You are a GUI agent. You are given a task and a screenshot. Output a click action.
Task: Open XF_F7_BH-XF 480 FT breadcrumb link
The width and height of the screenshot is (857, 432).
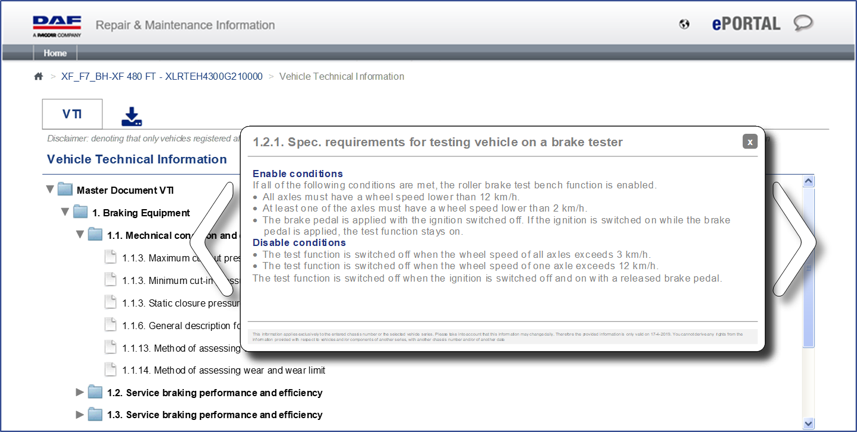click(x=162, y=77)
